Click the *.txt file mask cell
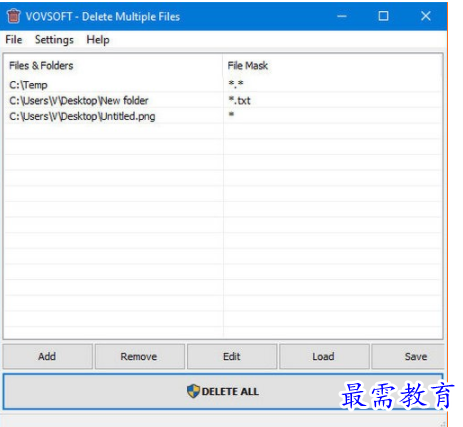The width and height of the screenshot is (463, 427). (239, 100)
